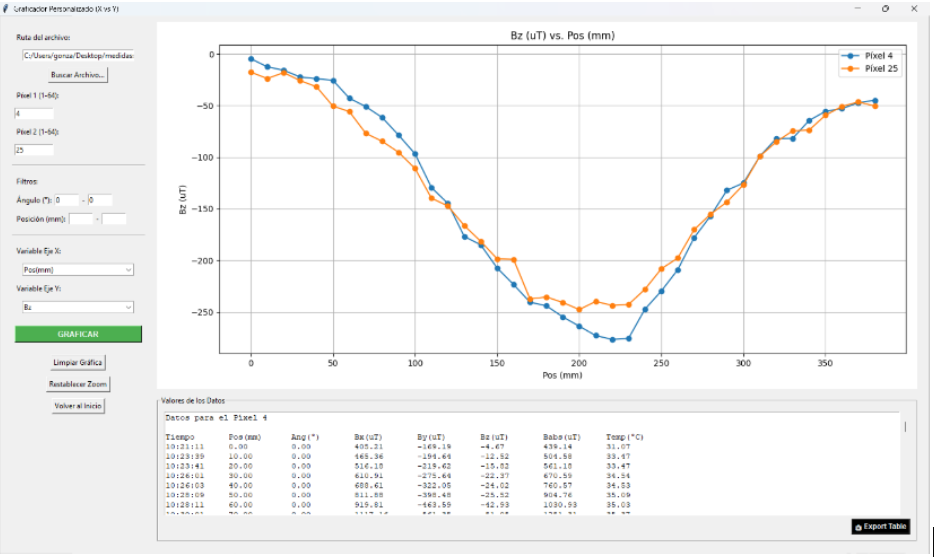Click the green GRAFICAR button
The height and width of the screenshot is (557, 934).
click(78, 334)
